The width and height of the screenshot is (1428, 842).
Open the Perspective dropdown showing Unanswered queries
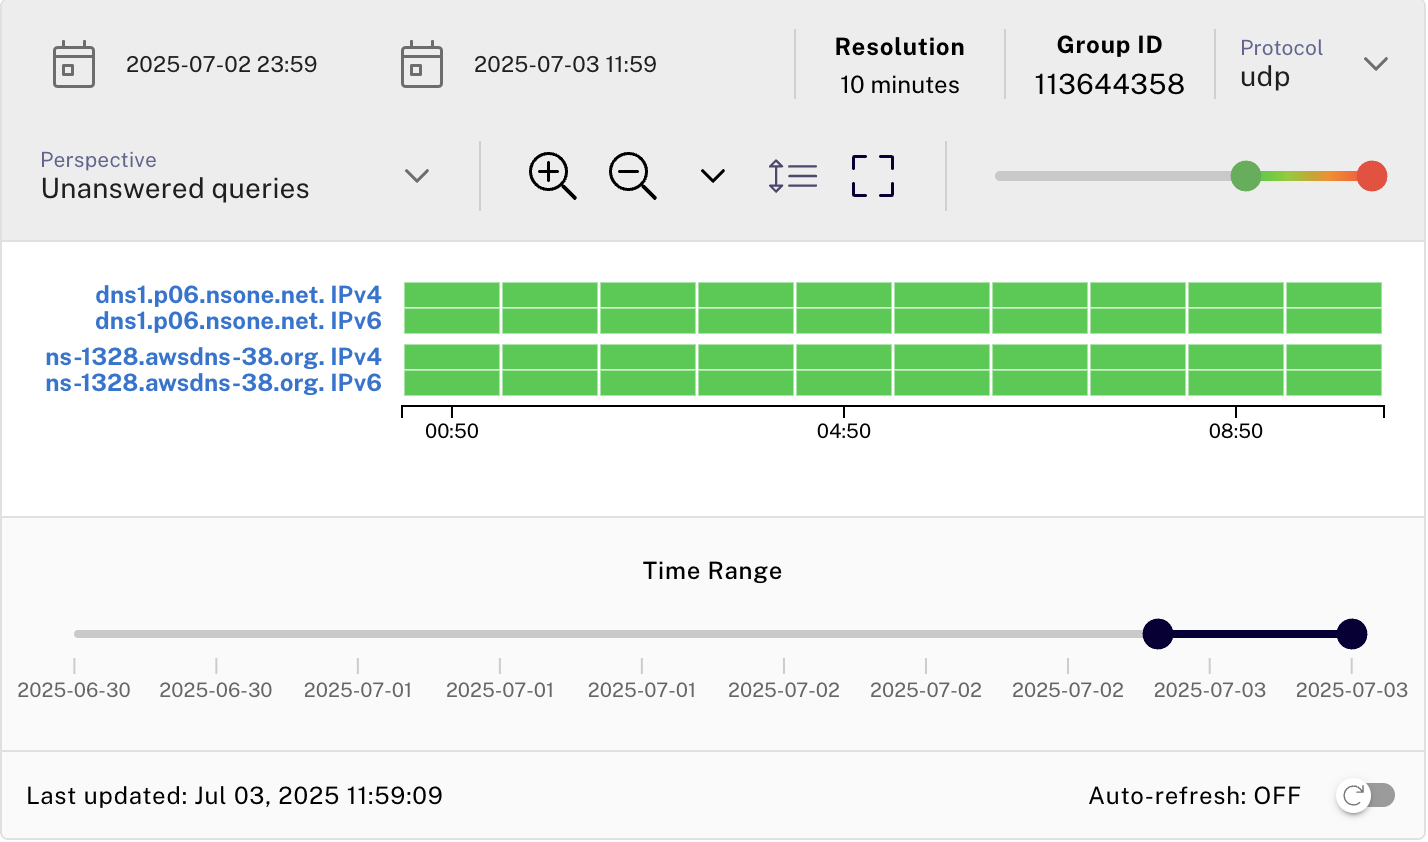(417, 175)
